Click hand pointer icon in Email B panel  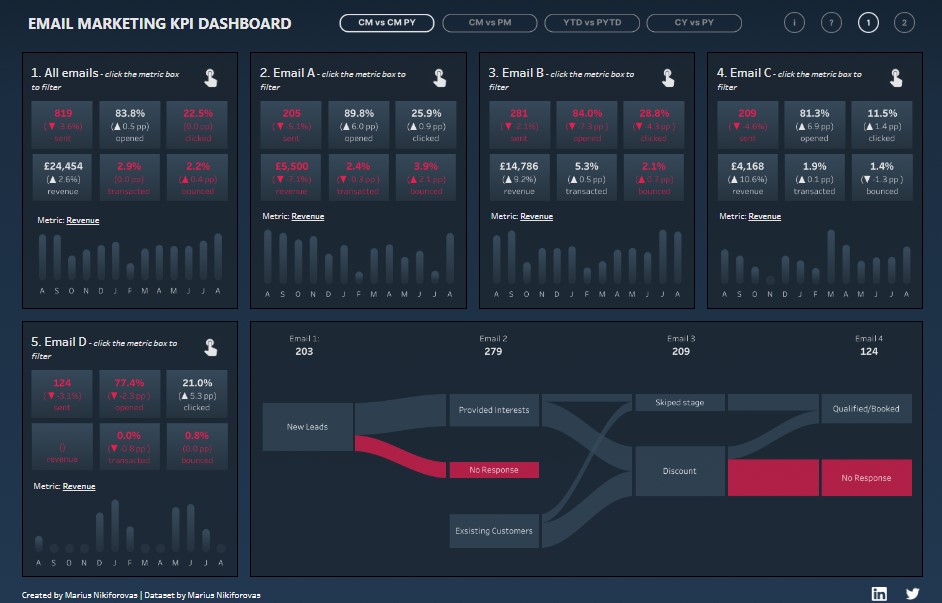[667, 78]
